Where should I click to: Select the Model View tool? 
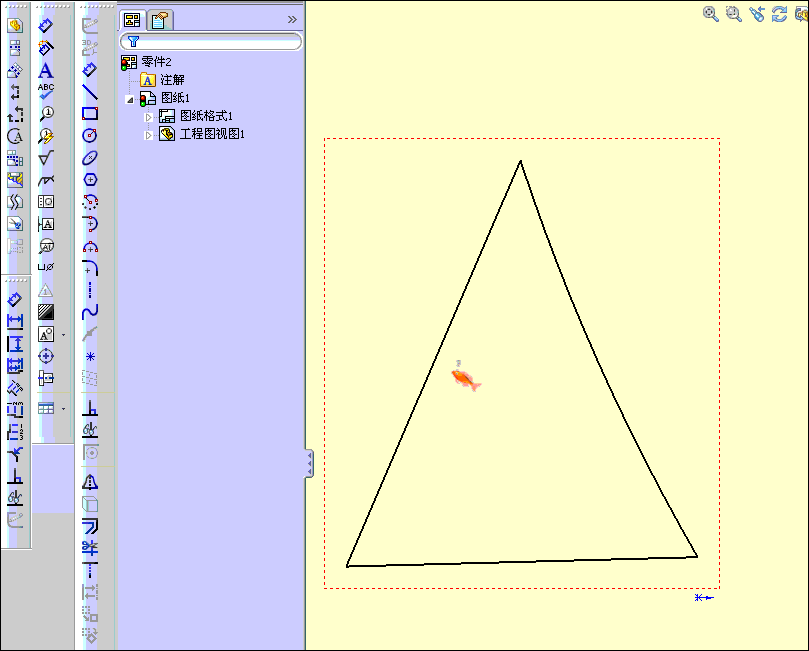(15, 26)
